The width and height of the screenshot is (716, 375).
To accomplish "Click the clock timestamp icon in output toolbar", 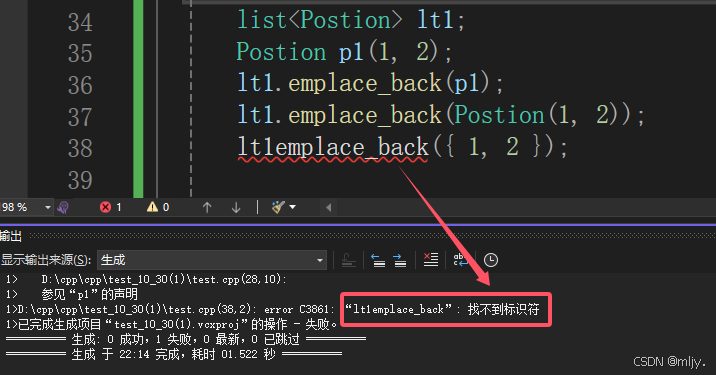I will 490,260.
